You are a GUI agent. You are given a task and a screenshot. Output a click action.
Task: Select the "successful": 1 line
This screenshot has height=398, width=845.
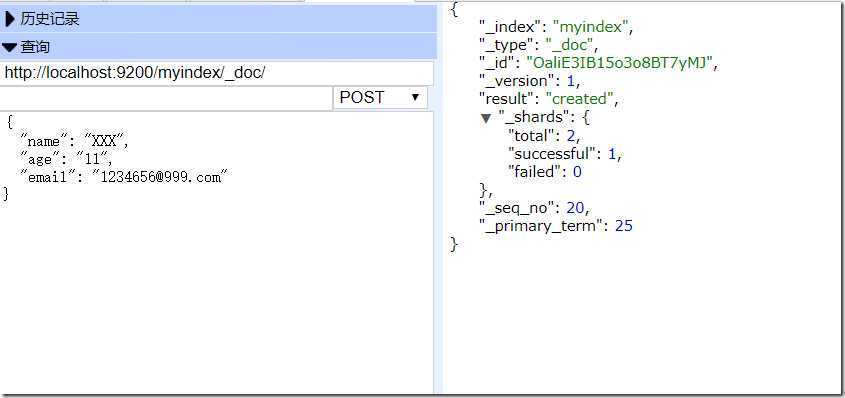(565, 154)
